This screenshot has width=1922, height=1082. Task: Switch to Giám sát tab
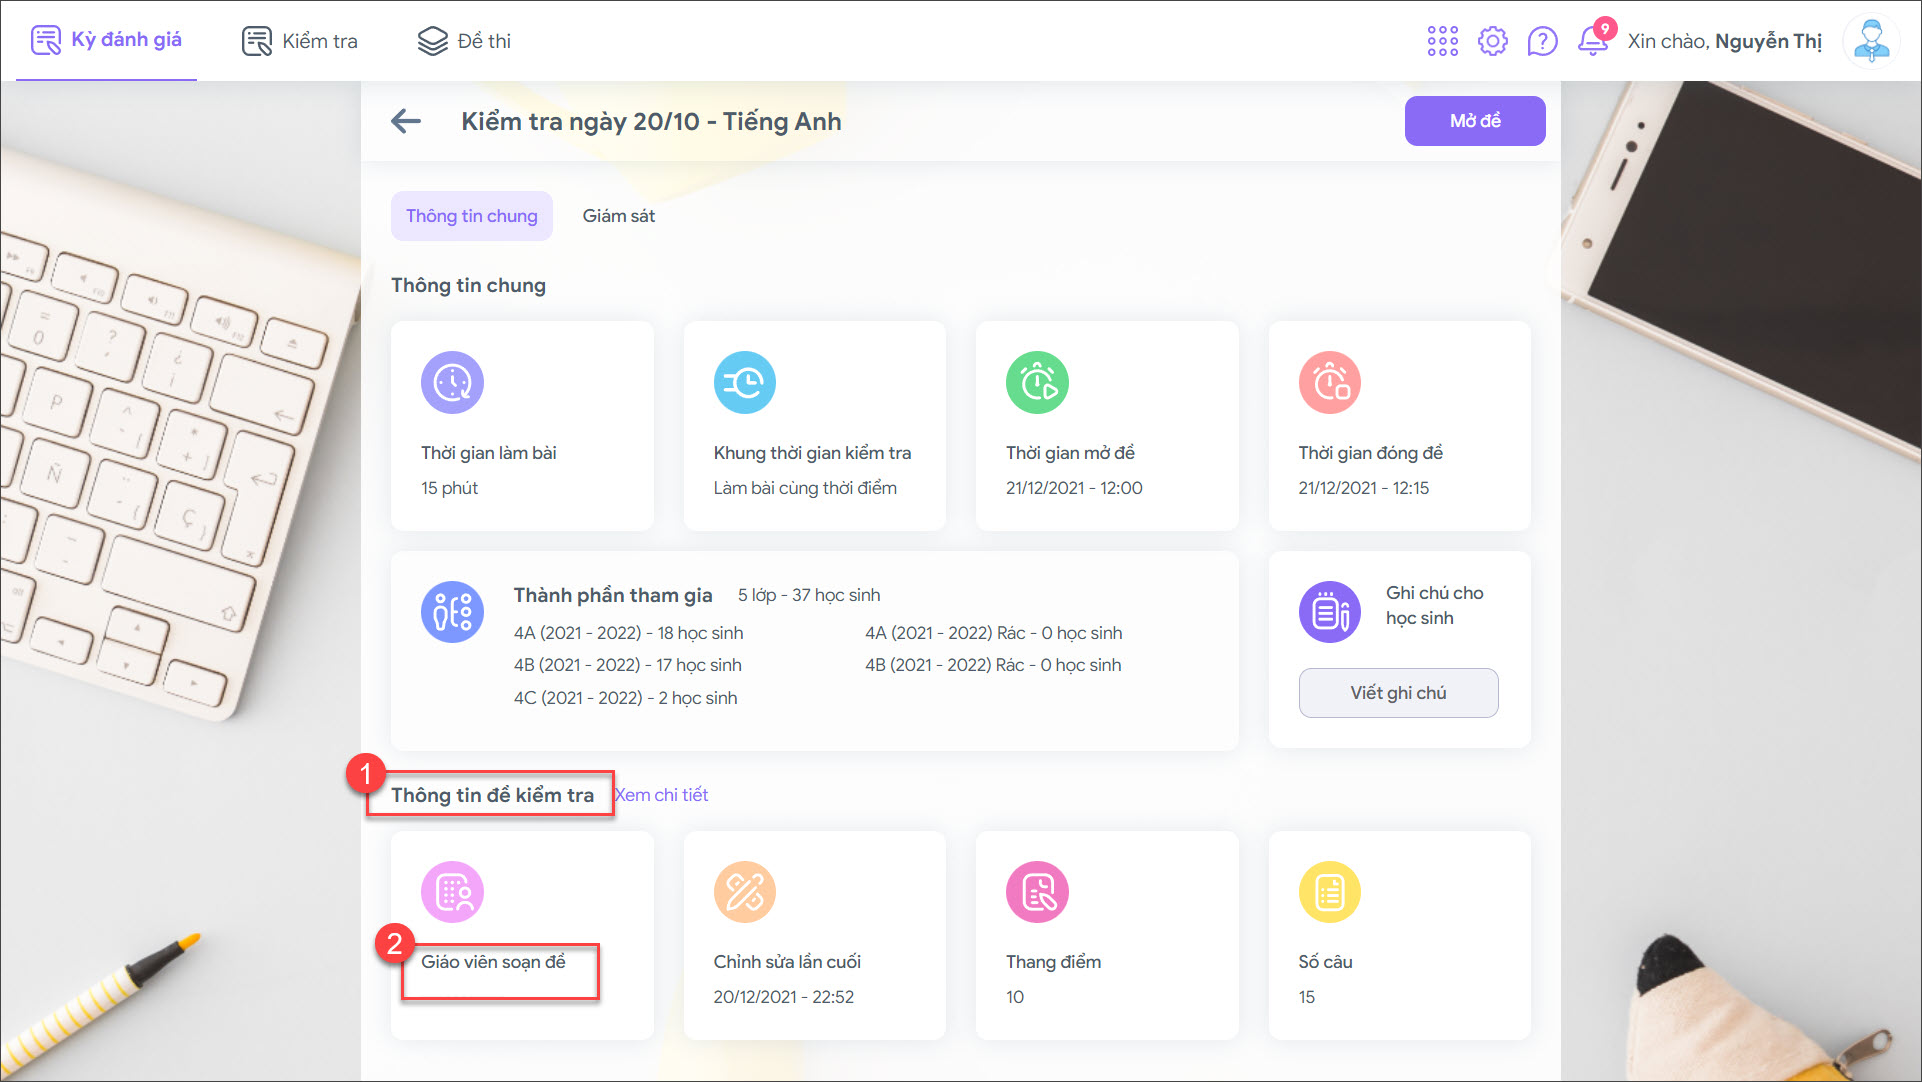pos(618,216)
